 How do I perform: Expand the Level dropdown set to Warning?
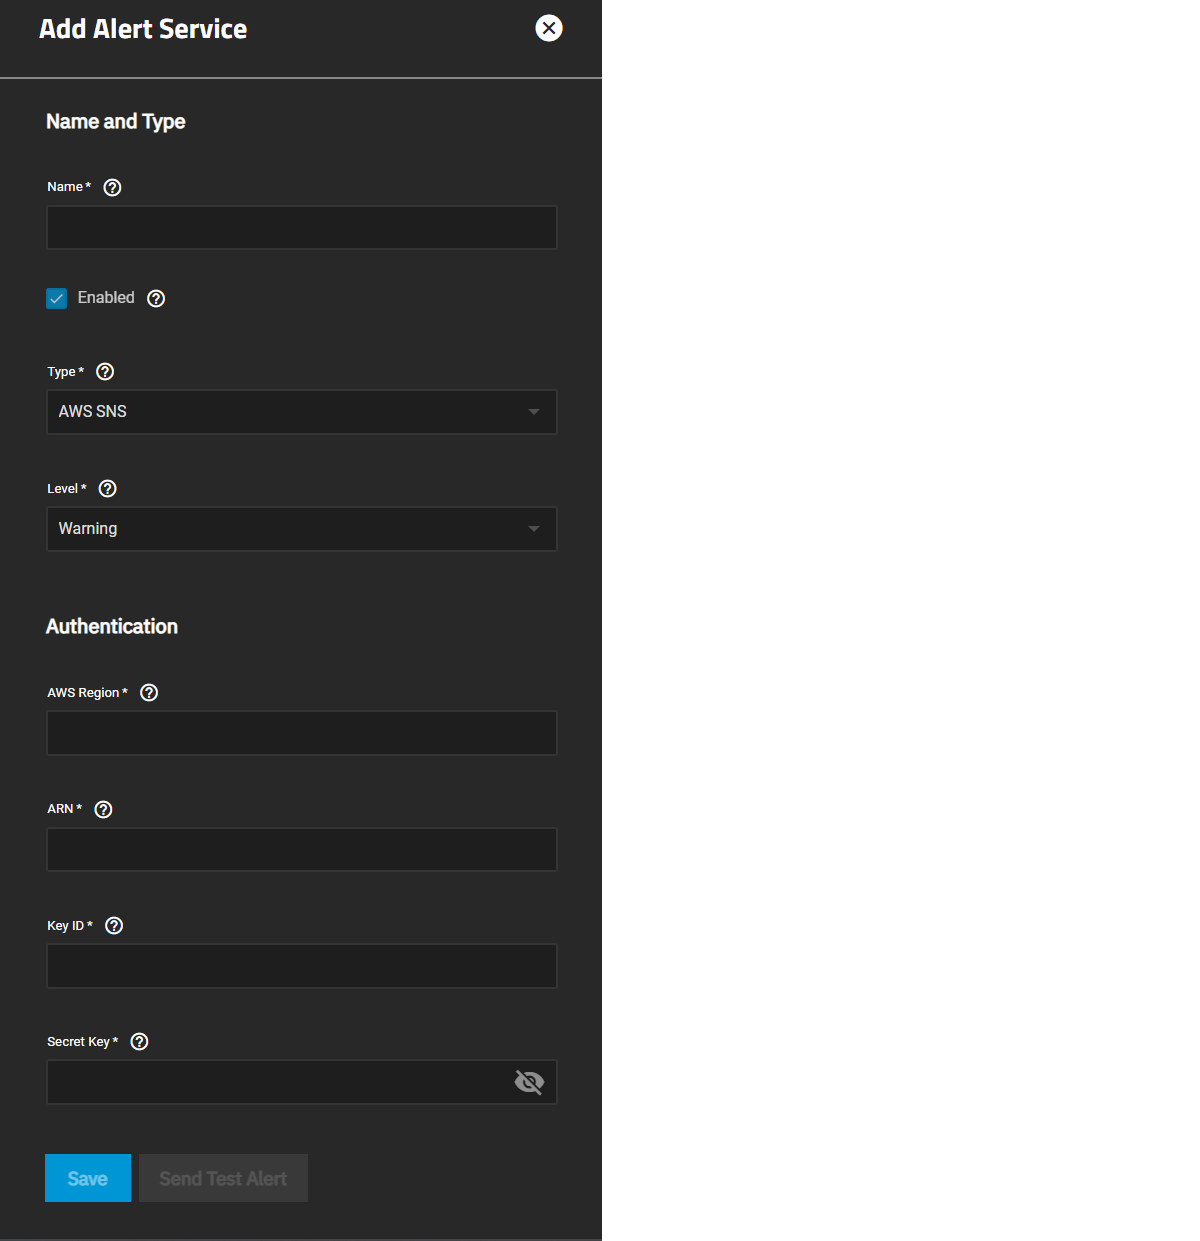pos(301,529)
